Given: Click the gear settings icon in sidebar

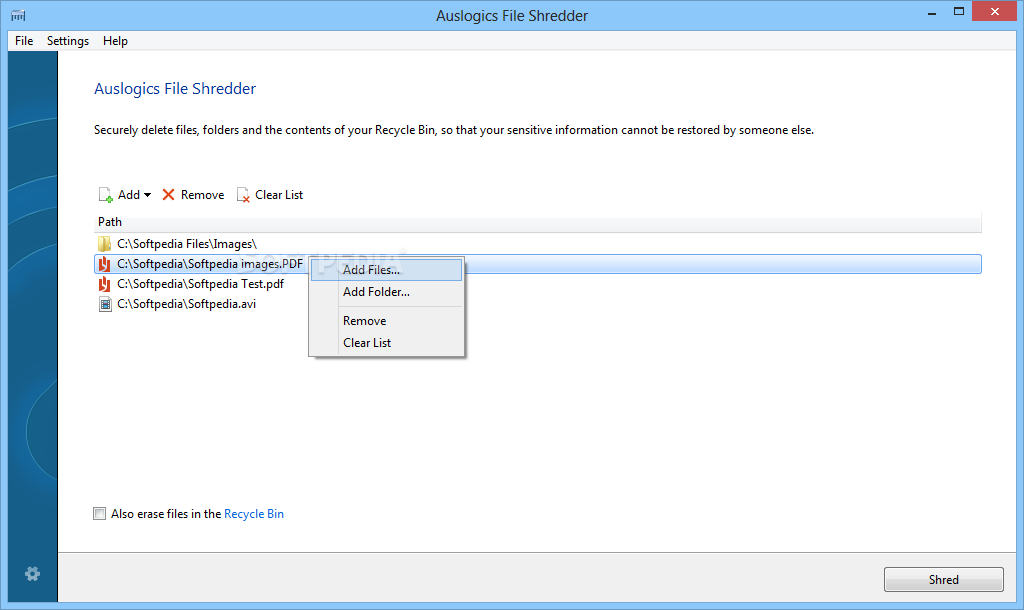Looking at the screenshot, I should tap(32, 573).
